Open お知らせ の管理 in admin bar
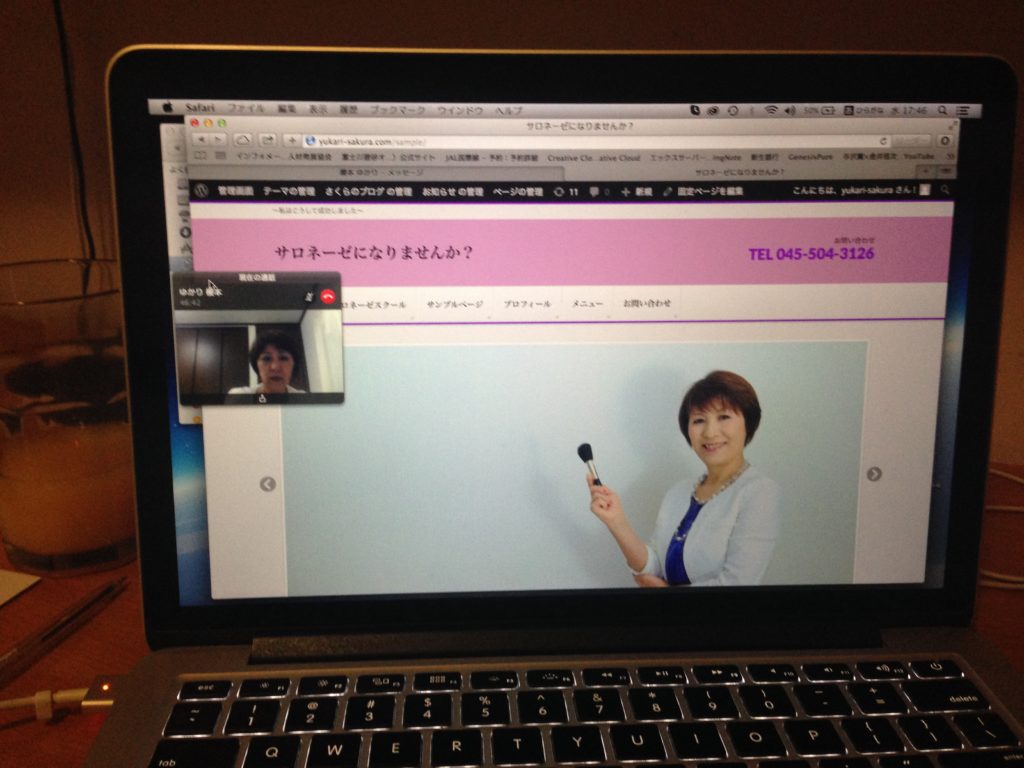 pyautogui.click(x=452, y=191)
